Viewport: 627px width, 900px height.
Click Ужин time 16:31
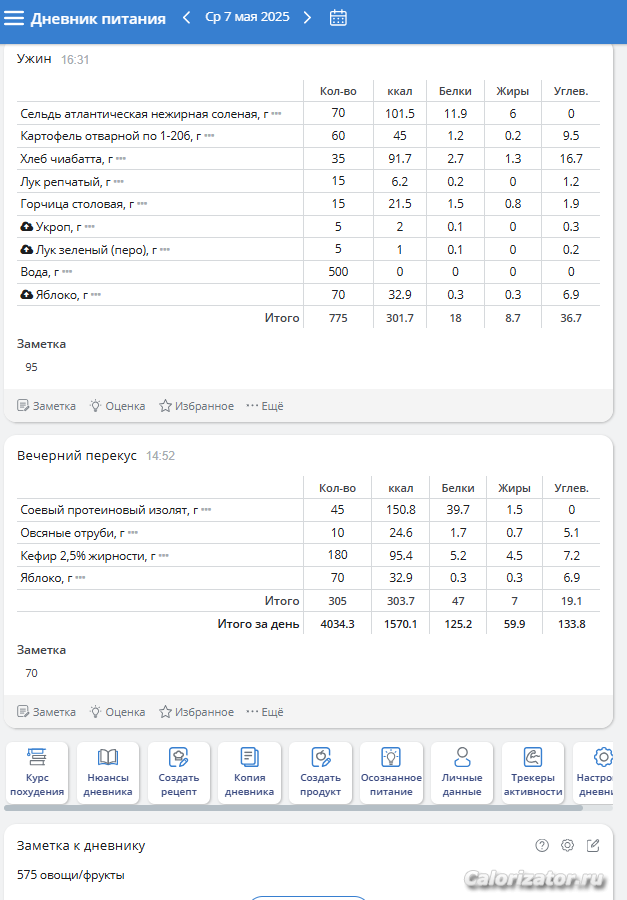point(75,60)
